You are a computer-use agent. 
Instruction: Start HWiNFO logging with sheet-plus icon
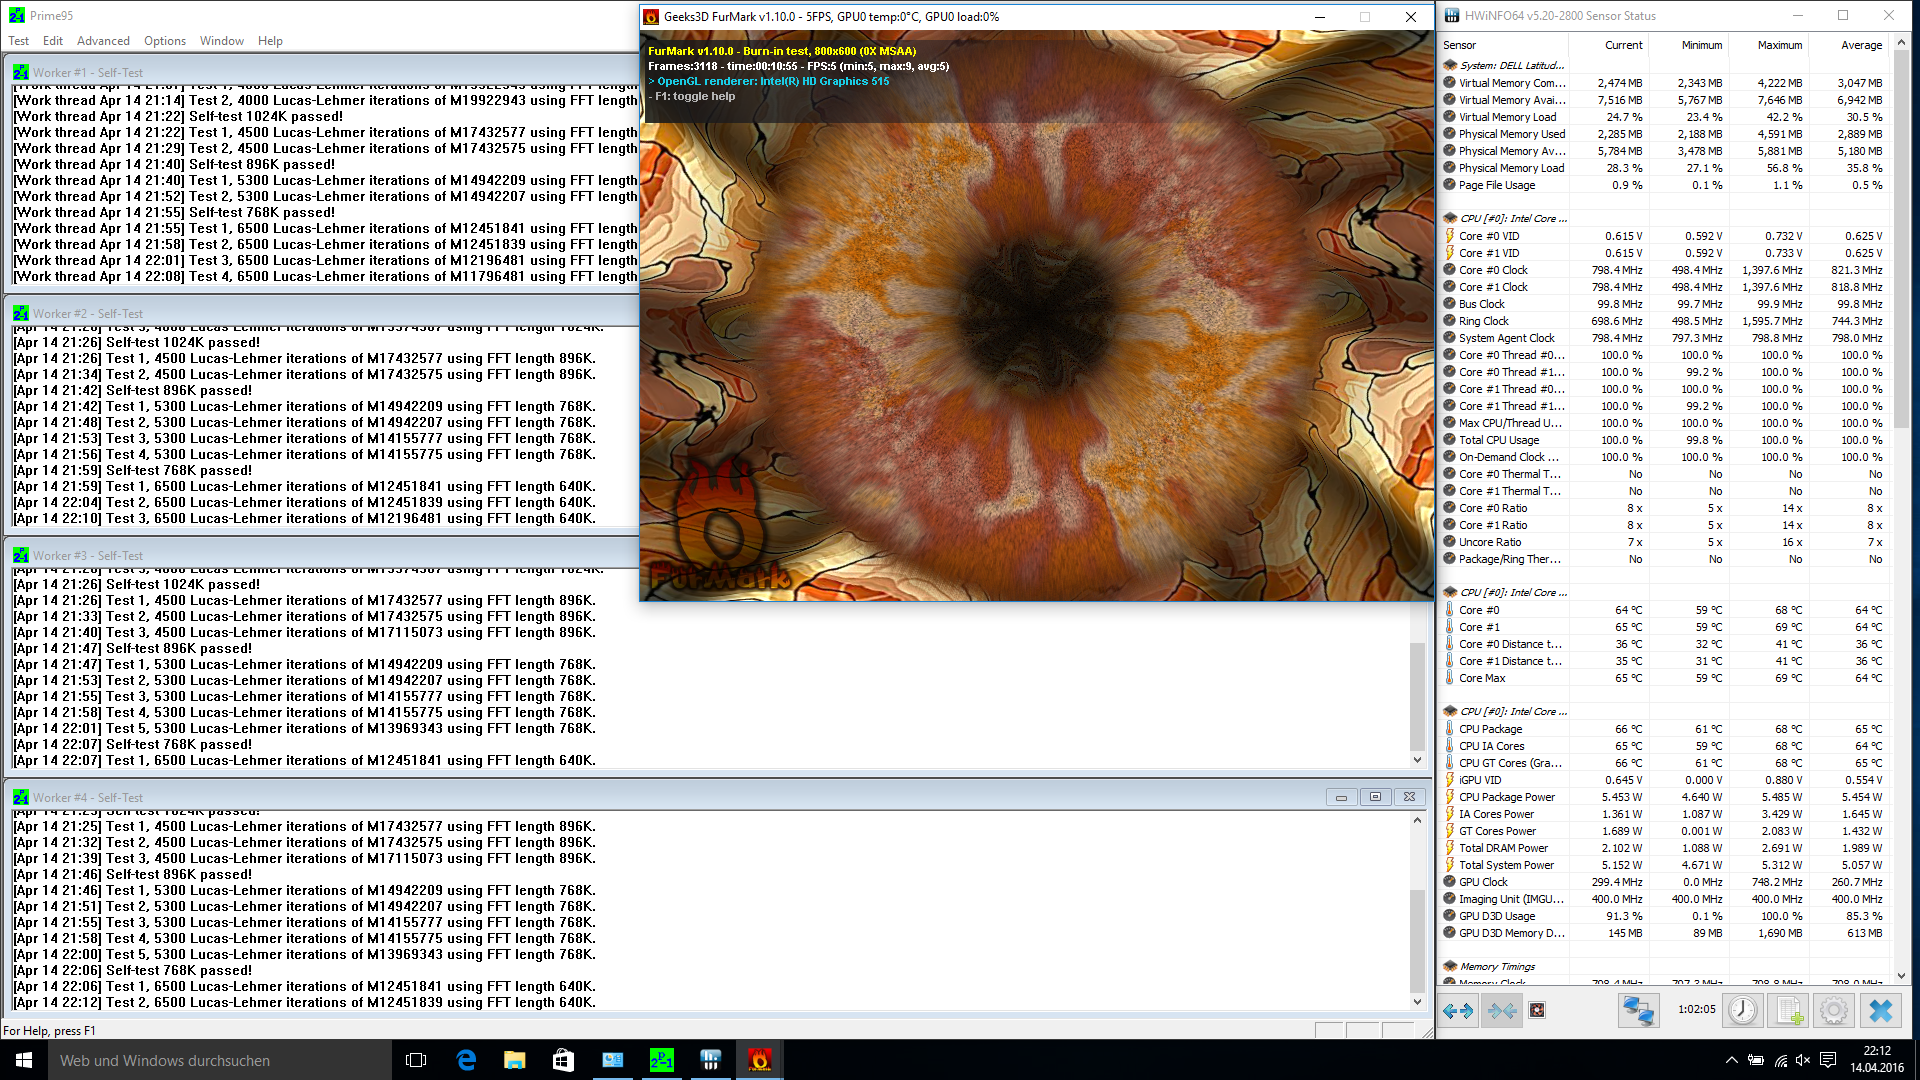coord(1789,1011)
